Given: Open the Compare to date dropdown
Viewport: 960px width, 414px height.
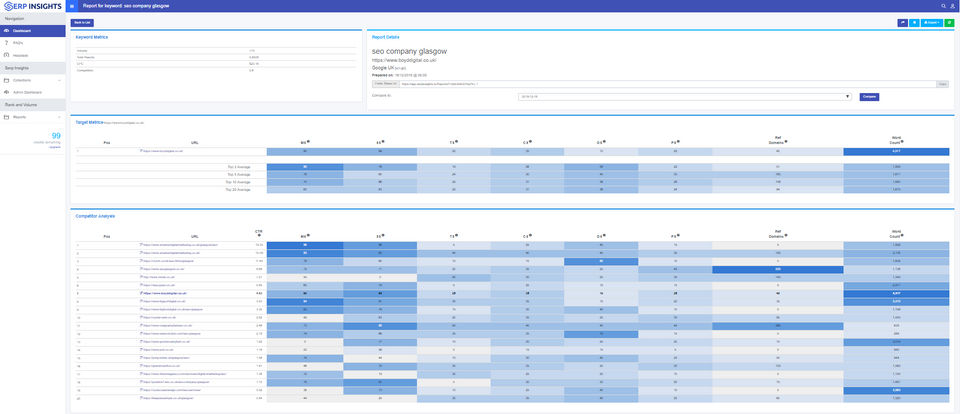Looking at the screenshot, I should coord(684,97).
